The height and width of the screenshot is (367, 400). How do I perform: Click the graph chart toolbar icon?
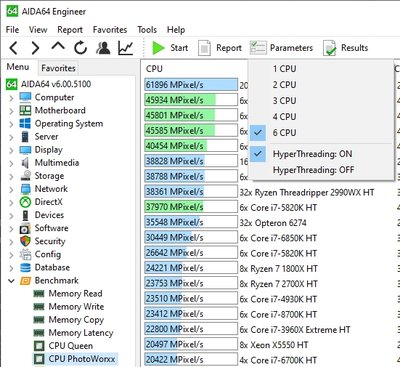tap(126, 48)
